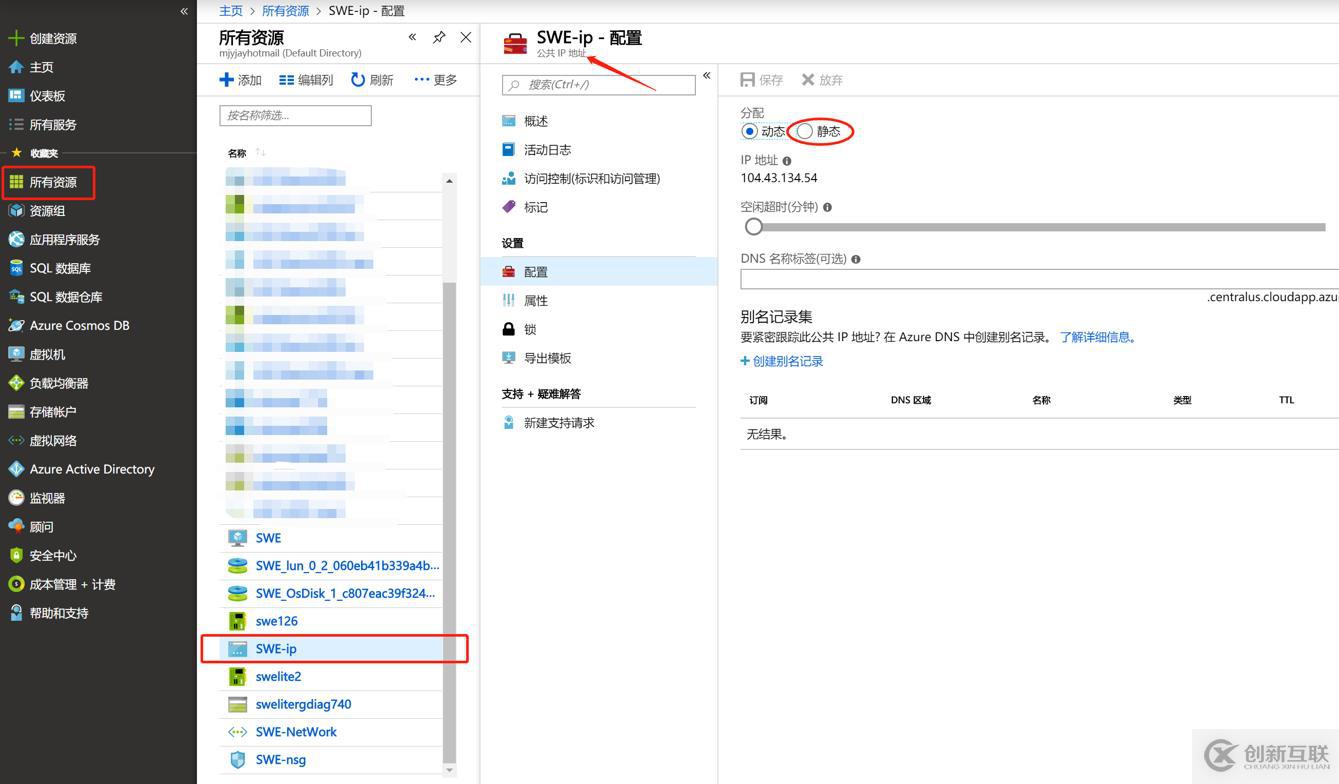Click the Azure Cosmos DB icon

pos(16,325)
